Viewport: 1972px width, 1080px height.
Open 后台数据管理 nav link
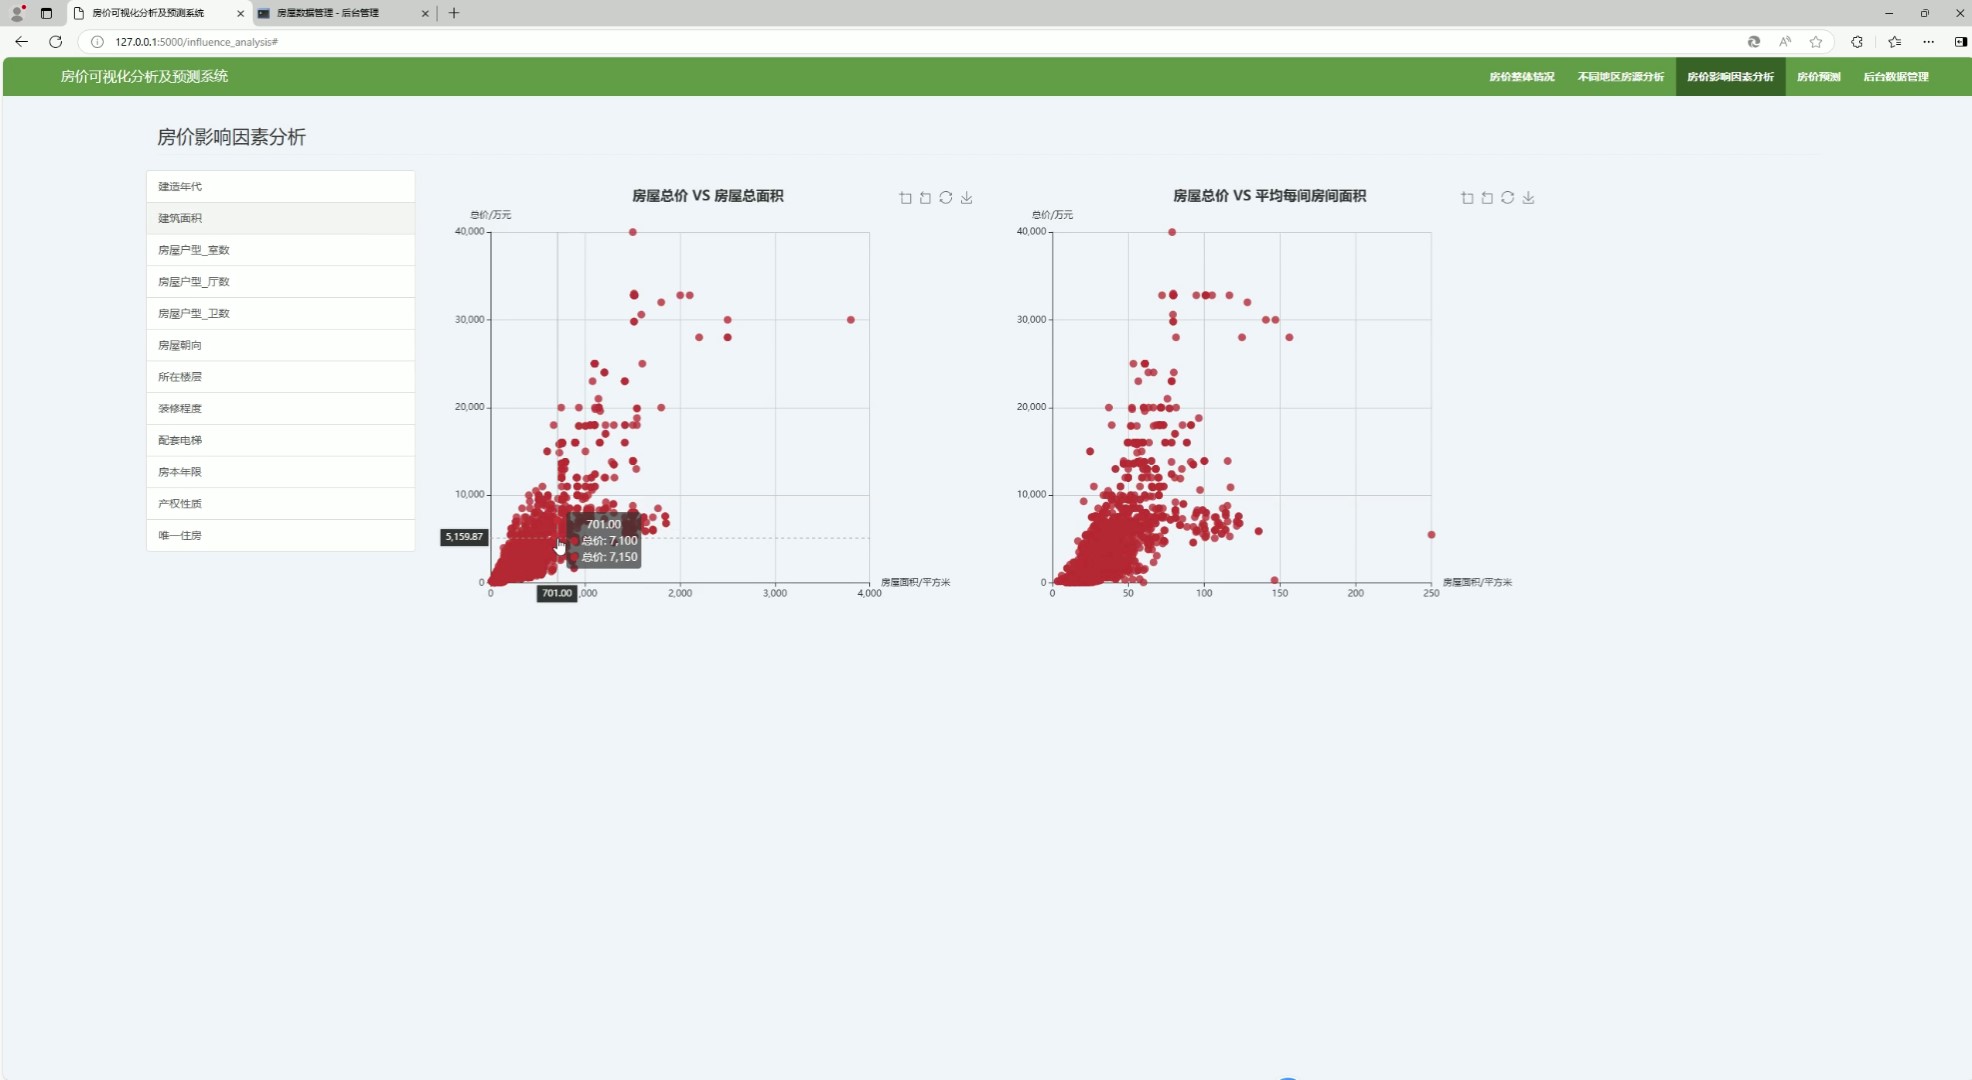coord(1895,77)
